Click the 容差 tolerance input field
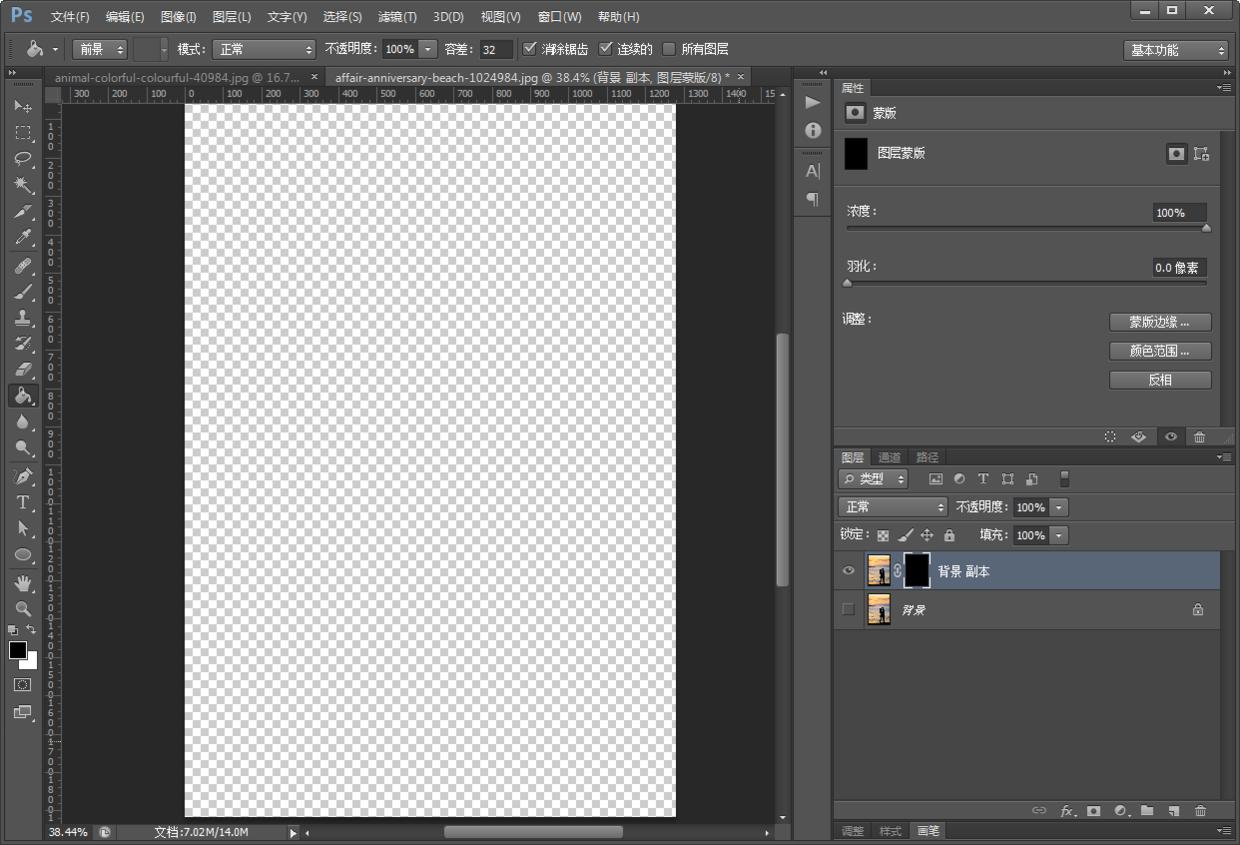 495,50
